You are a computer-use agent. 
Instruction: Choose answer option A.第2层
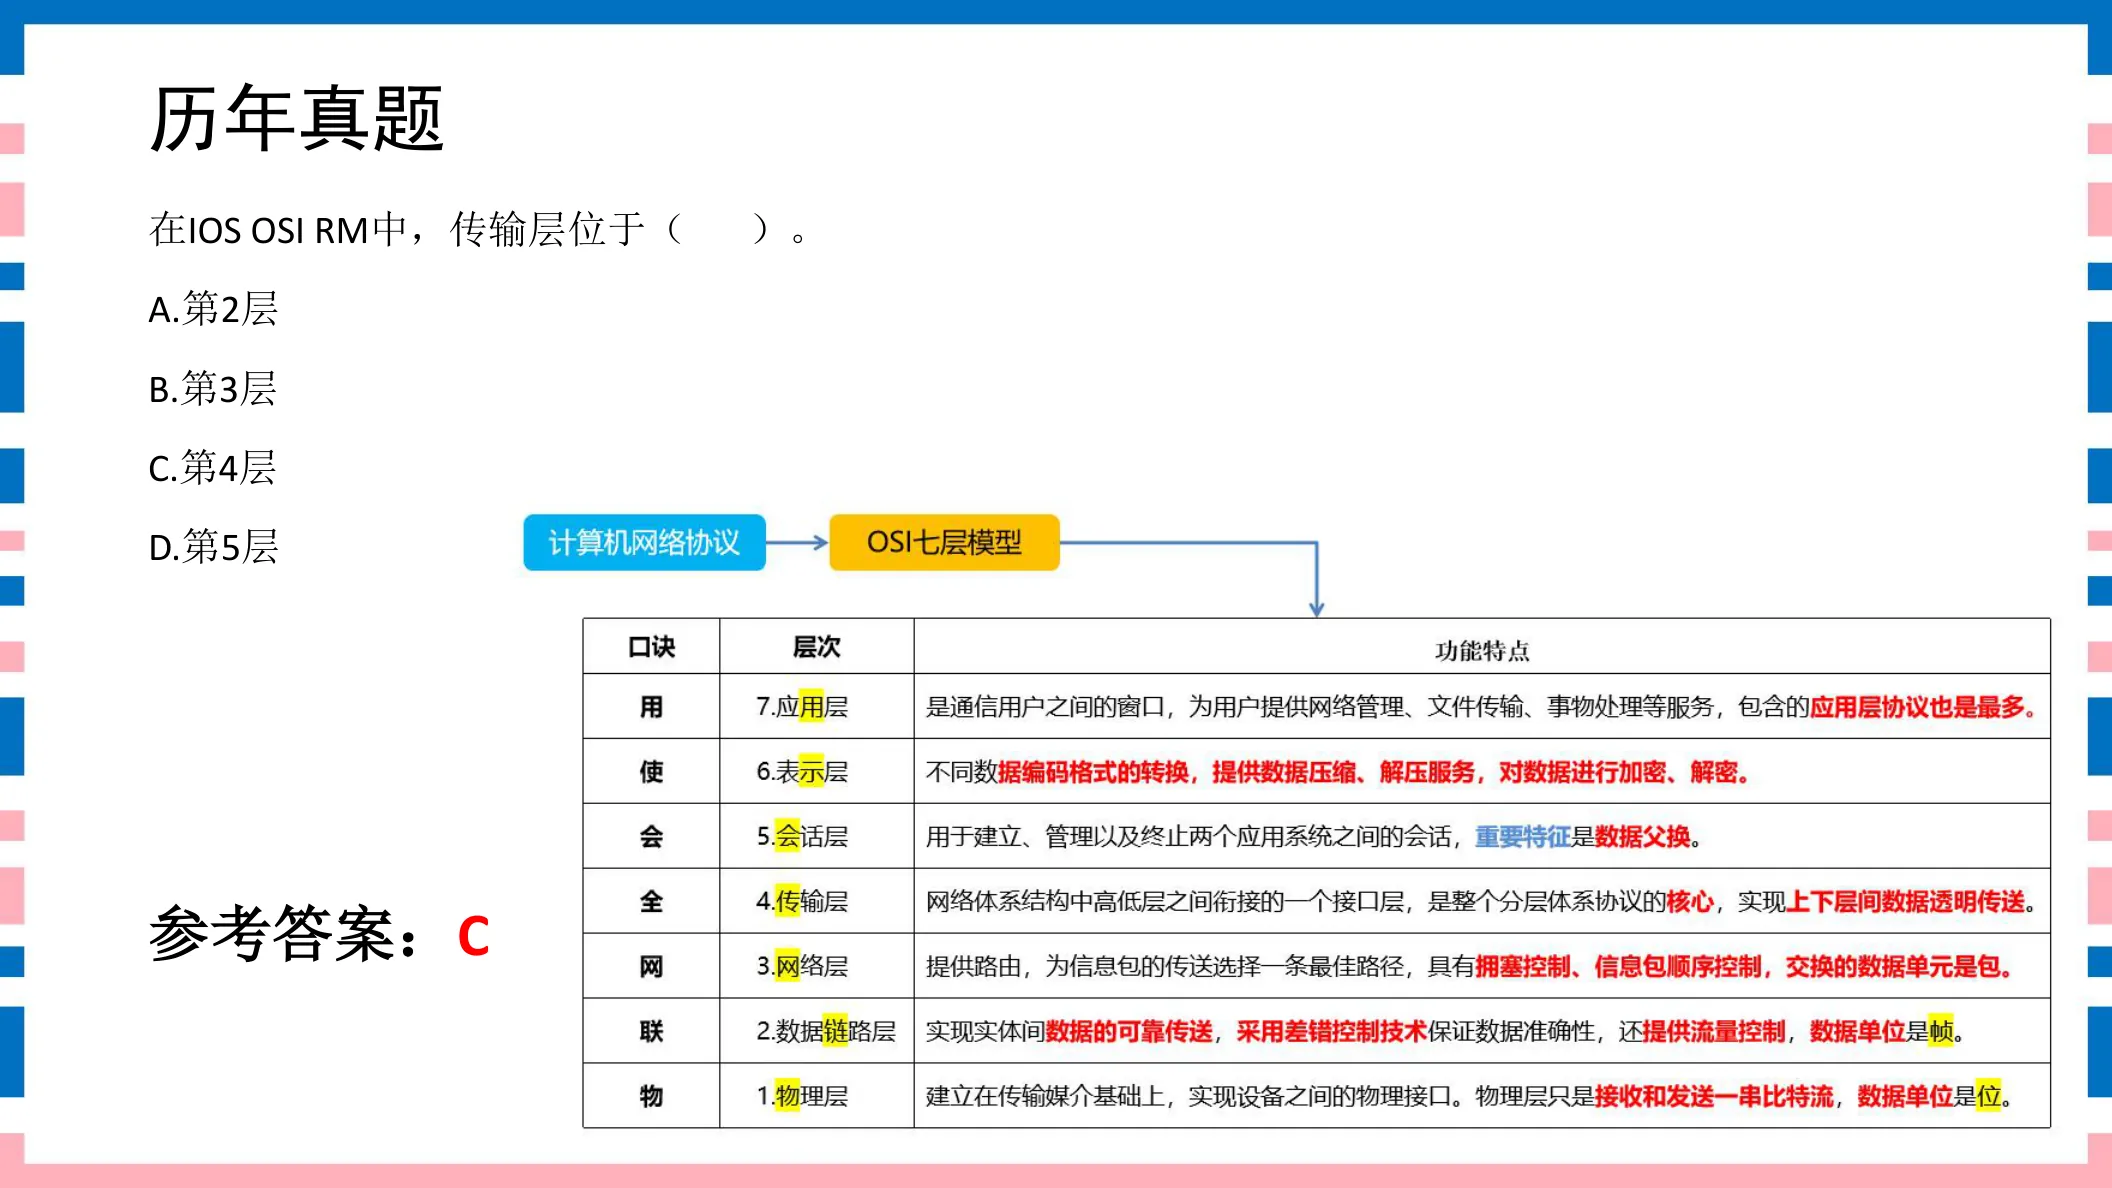(213, 309)
